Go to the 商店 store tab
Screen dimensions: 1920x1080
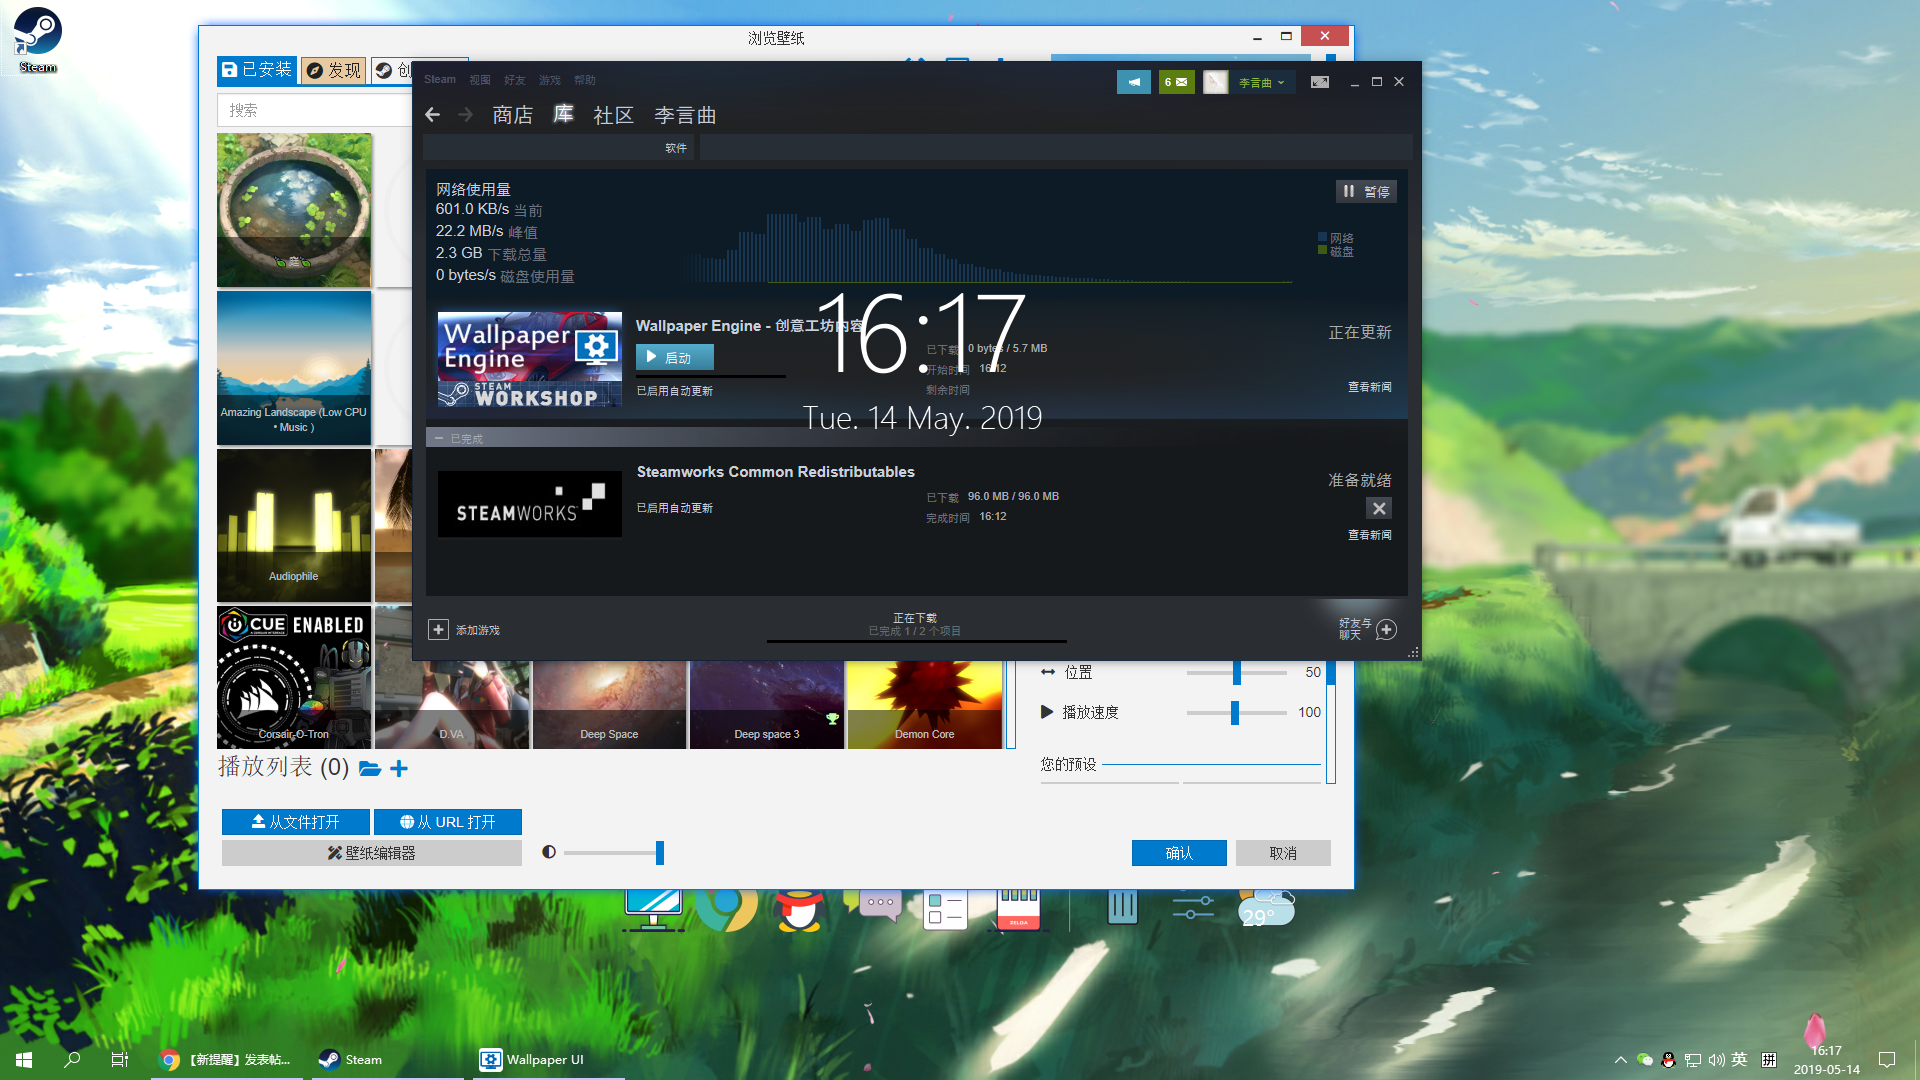[513, 115]
